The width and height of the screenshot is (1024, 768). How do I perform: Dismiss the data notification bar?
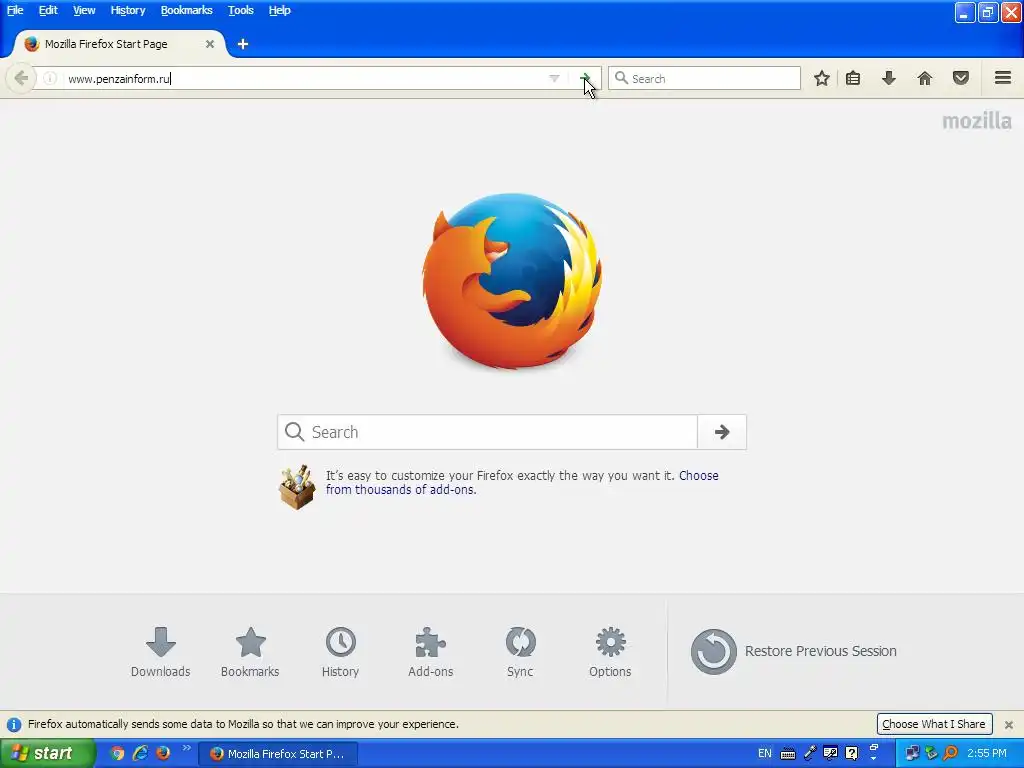click(1008, 724)
